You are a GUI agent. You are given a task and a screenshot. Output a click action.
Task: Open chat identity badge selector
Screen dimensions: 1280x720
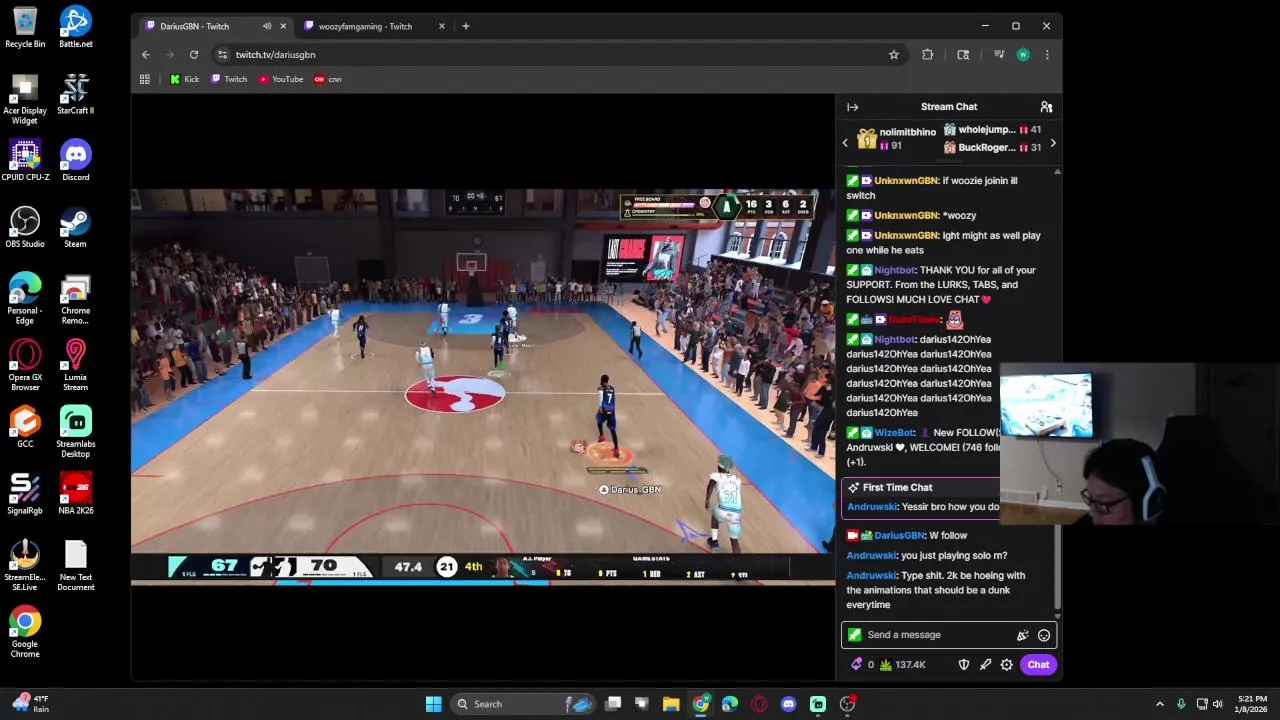pyautogui.click(x=854, y=635)
